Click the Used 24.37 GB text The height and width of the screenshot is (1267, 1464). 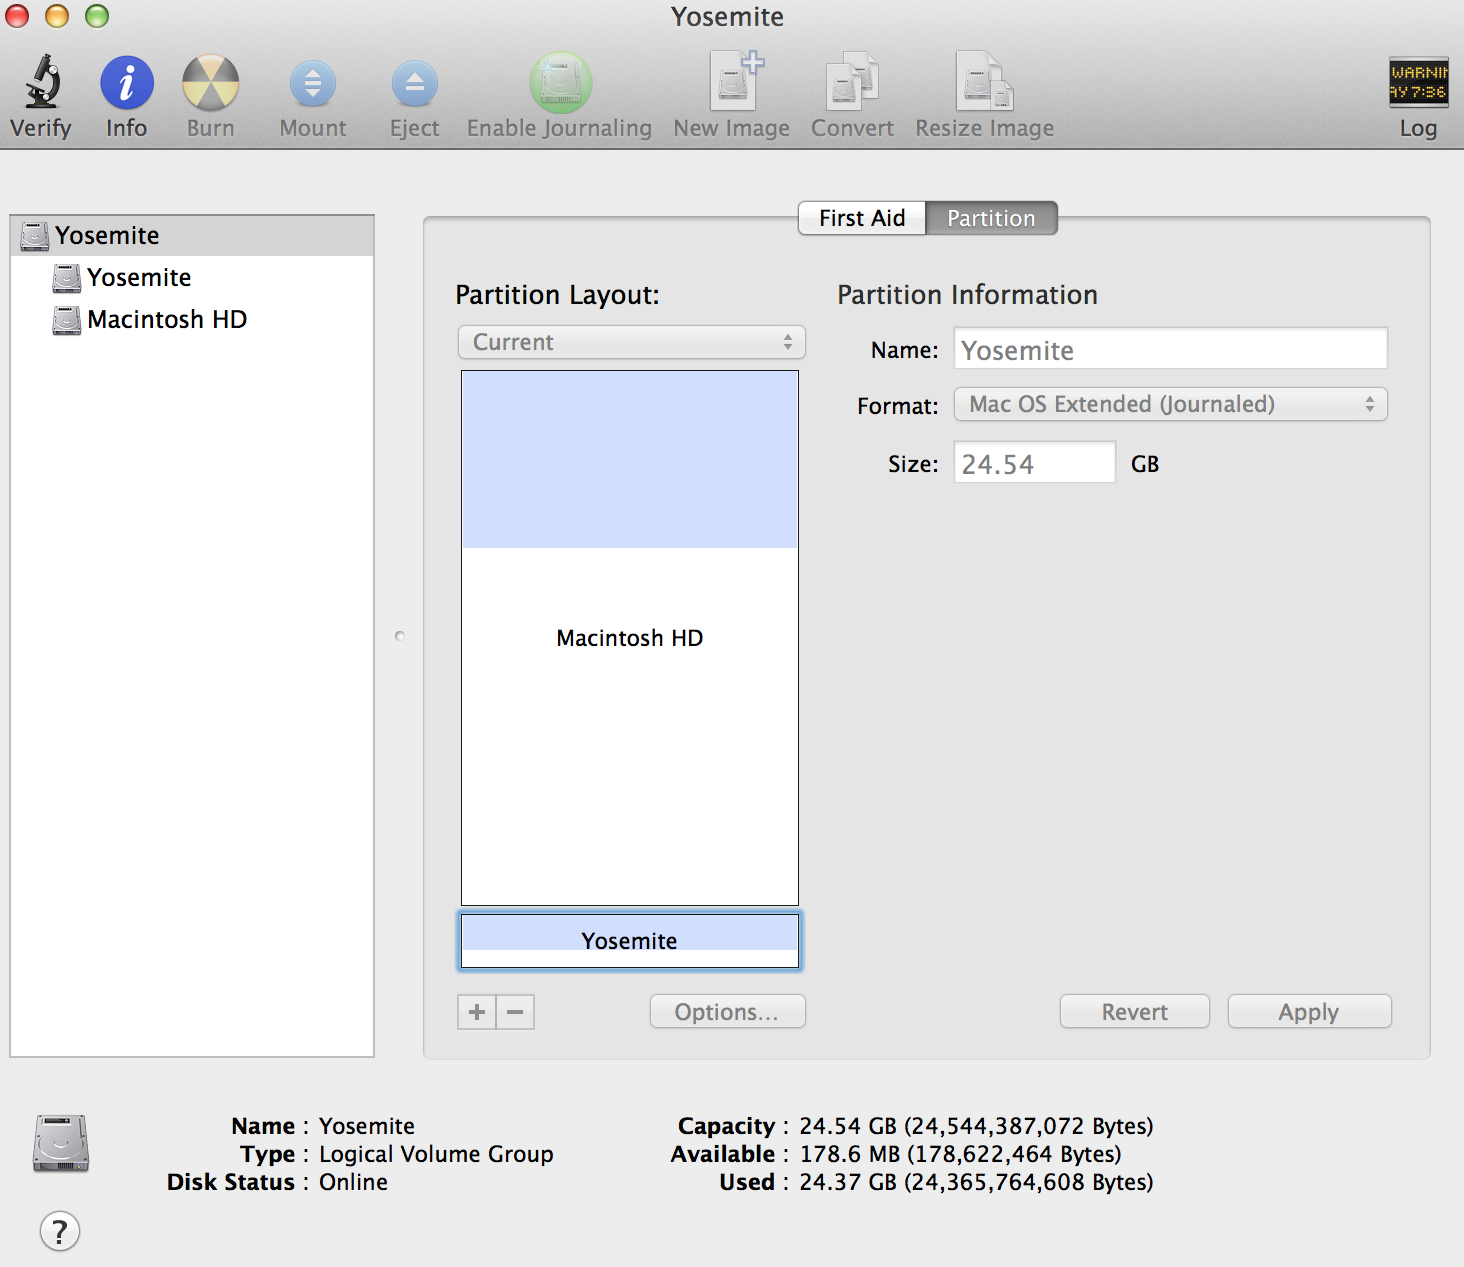tap(976, 1182)
